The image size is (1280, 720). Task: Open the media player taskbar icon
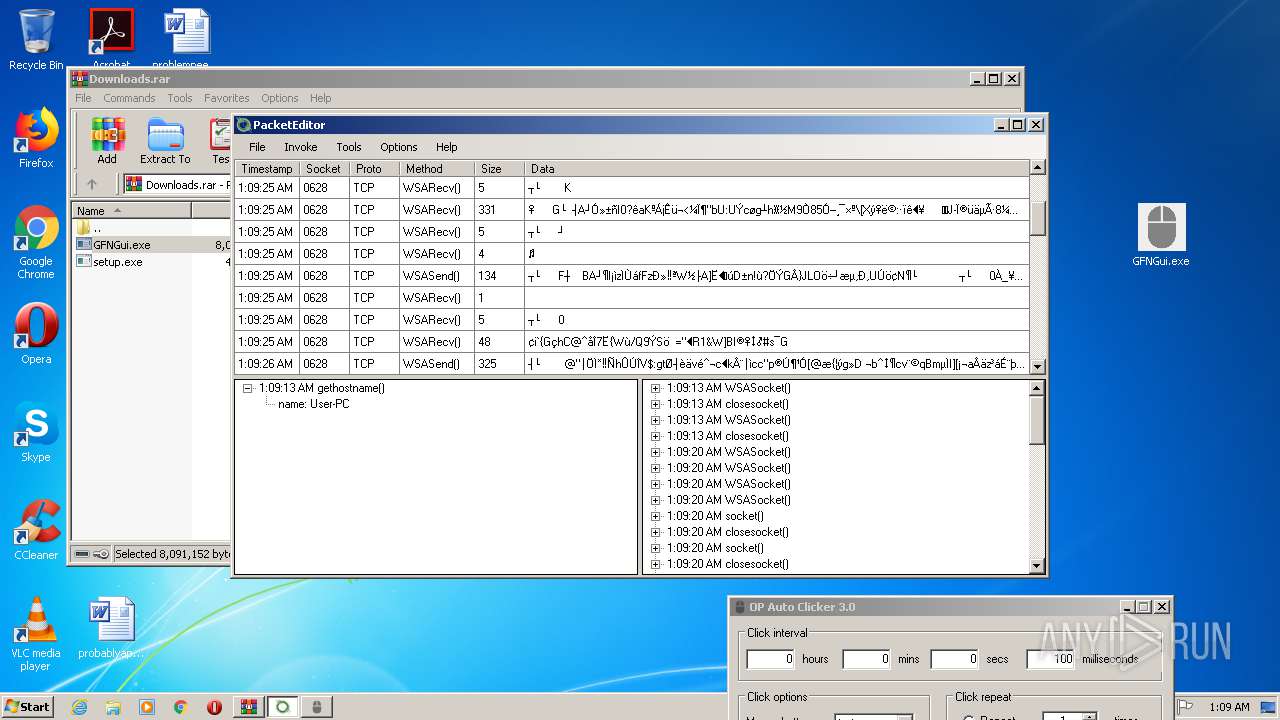tap(147, 707)
